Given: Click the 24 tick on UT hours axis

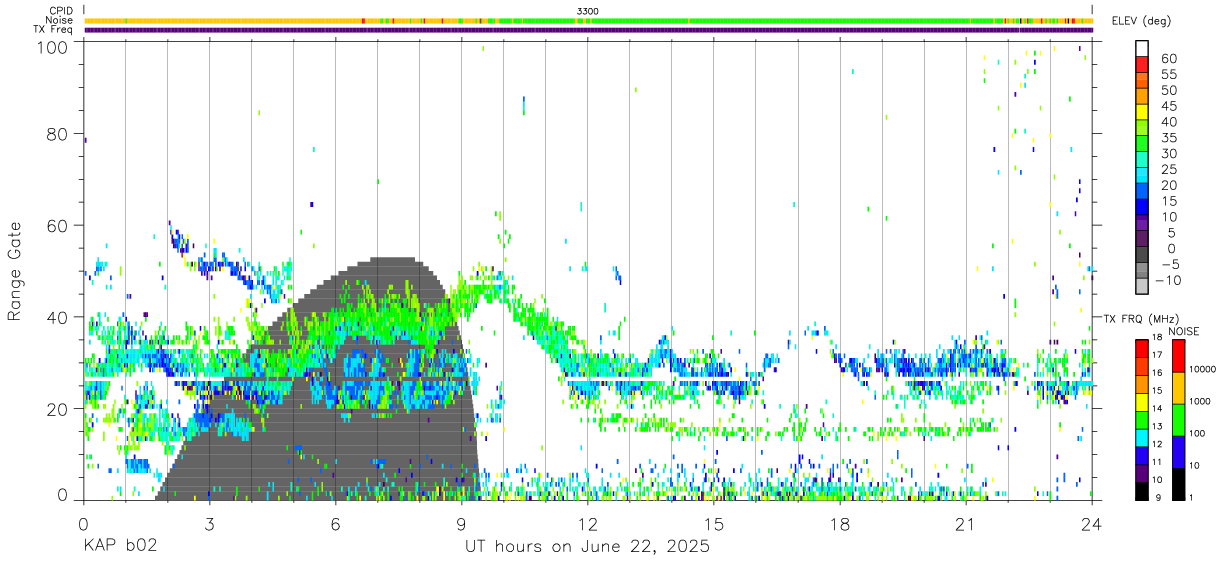Looking at the screenshot, I should [x=1092, y=524].
